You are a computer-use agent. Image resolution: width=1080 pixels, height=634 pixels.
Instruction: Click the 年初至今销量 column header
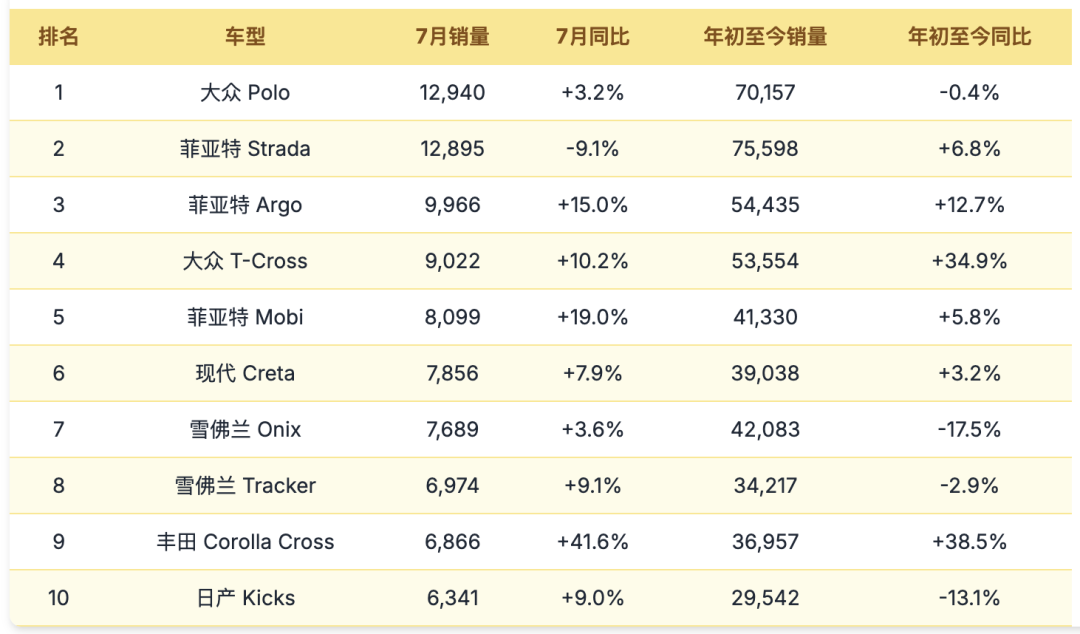click(765, 37)
